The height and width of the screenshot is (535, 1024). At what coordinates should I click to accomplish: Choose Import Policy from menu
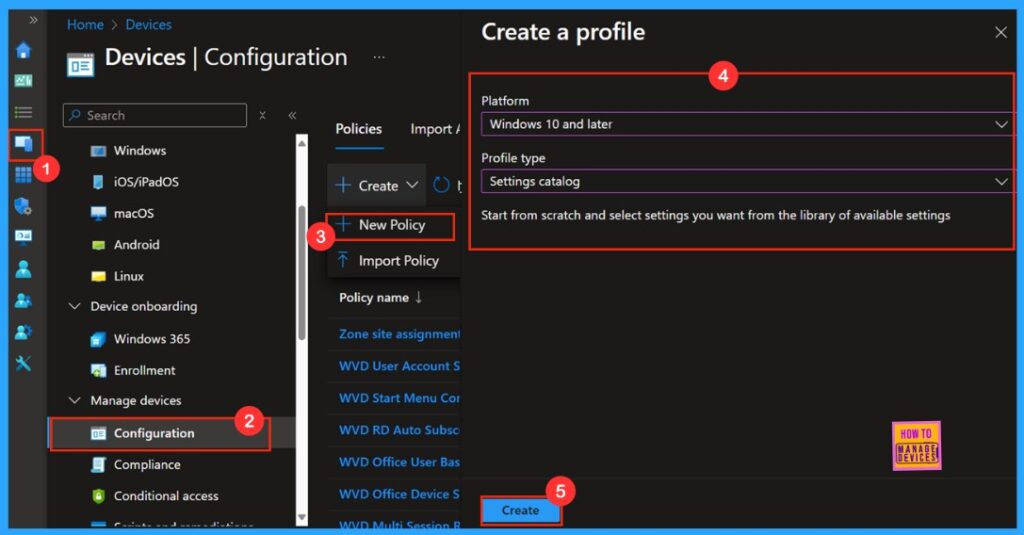tap(393, 261)
